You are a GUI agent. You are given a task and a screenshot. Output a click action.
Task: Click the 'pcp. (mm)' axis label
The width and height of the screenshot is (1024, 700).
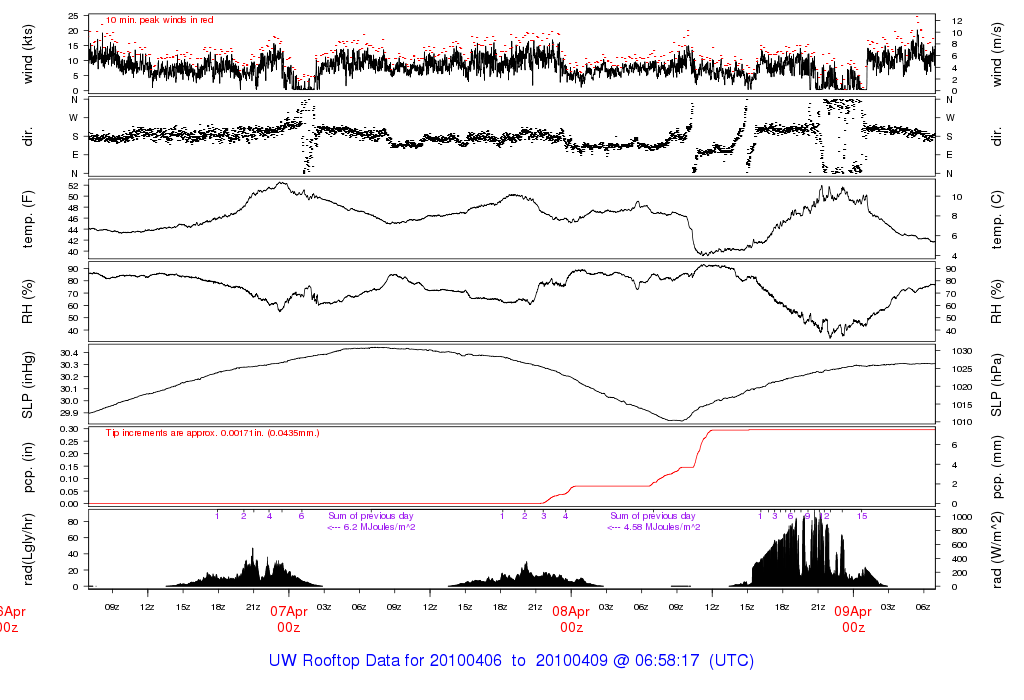[x=997, y=468]
